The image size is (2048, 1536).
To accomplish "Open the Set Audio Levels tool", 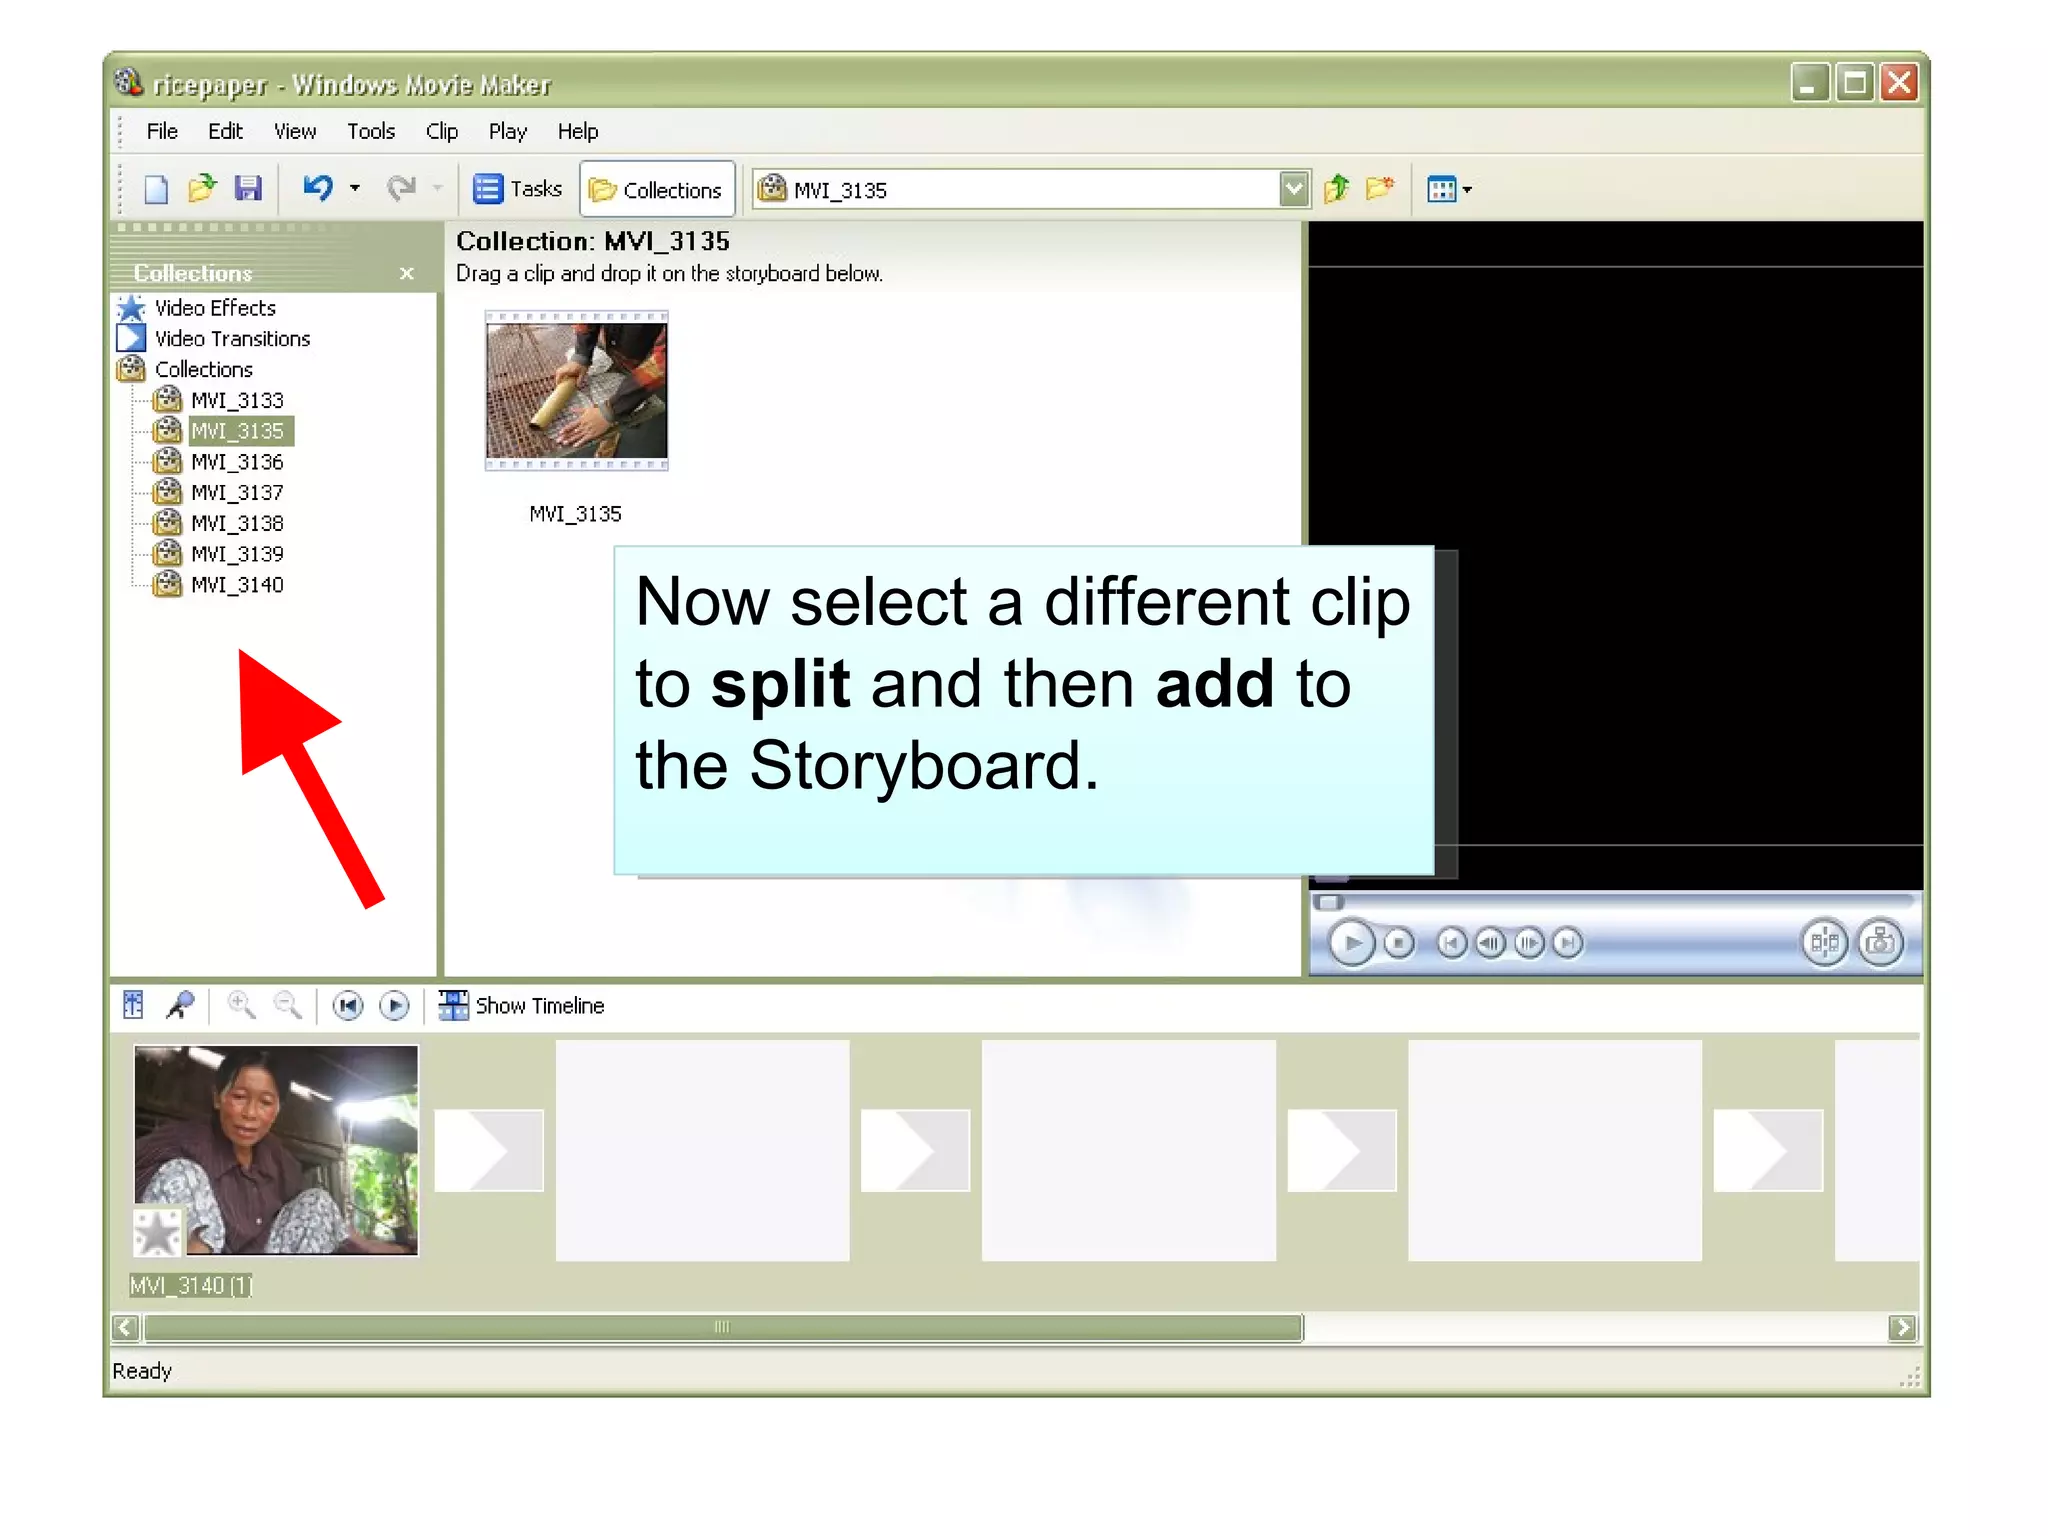I will pyautogui.click(x=133, y=1005).
